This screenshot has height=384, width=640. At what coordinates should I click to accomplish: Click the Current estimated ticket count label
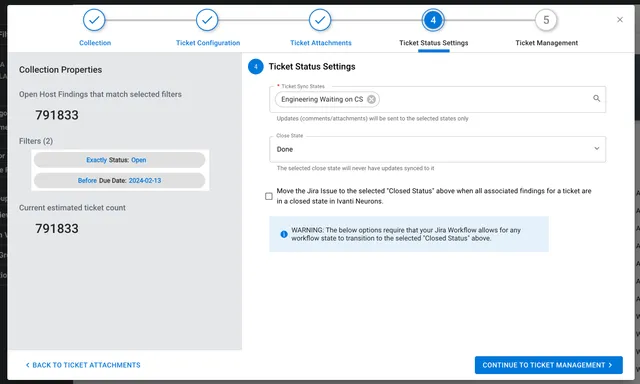(72, 208)
